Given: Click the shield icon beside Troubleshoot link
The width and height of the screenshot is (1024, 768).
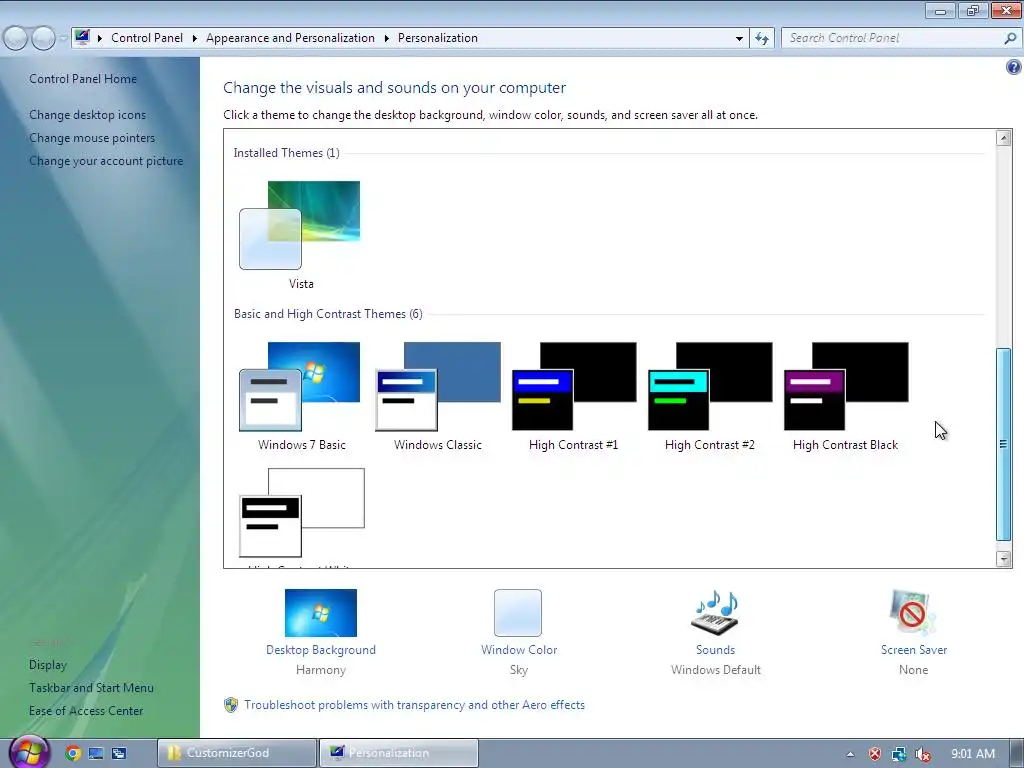Looking at the screenshot, I should click(231, 705).
